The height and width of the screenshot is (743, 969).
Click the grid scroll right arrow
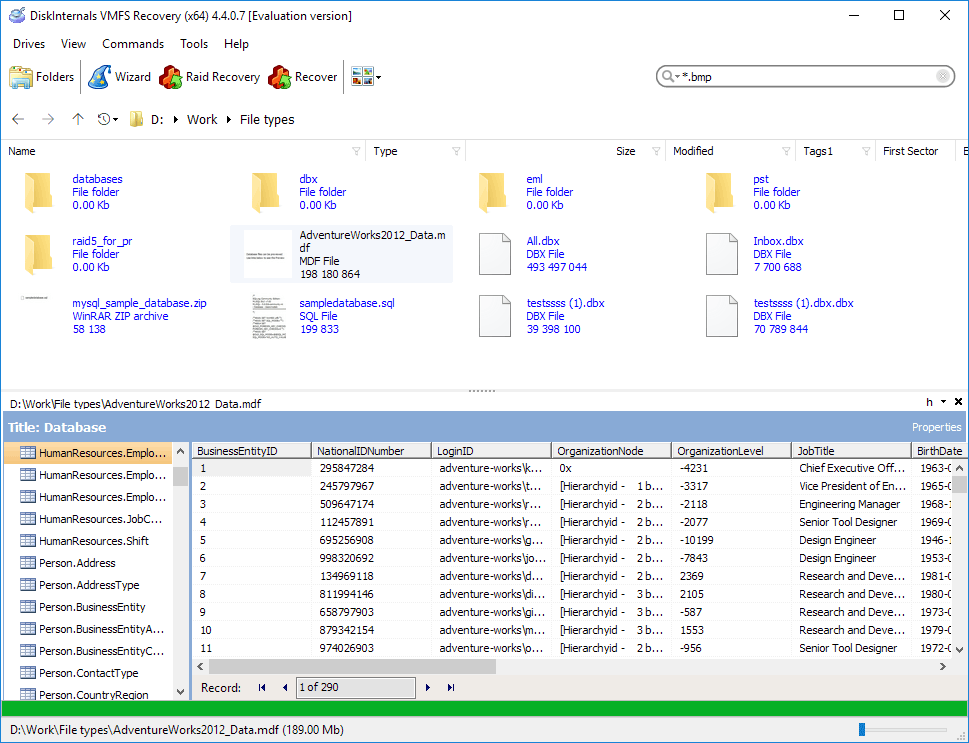942,666
